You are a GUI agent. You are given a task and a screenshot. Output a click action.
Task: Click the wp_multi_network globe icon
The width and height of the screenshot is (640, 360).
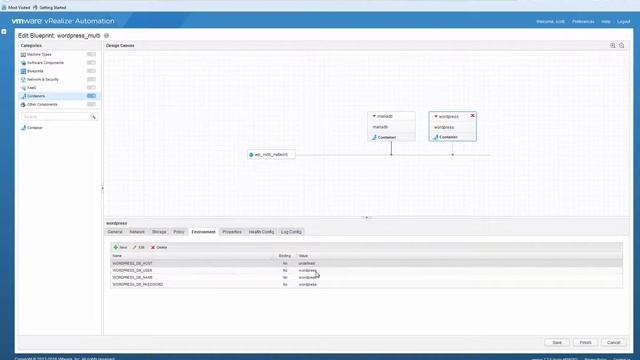click(251, 155)
